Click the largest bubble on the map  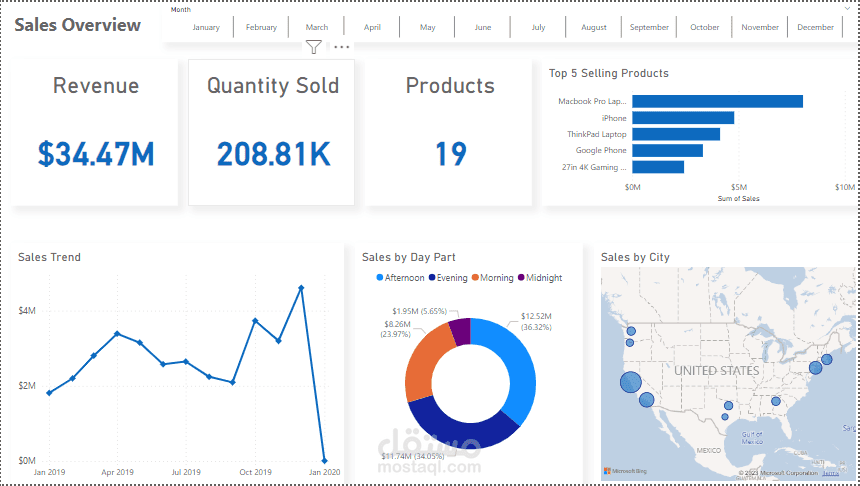click(x=631, y=381)
